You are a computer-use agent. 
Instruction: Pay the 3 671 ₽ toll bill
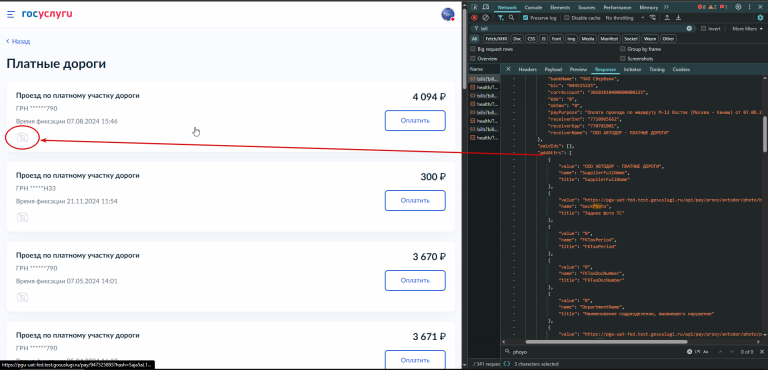(415, 360)
